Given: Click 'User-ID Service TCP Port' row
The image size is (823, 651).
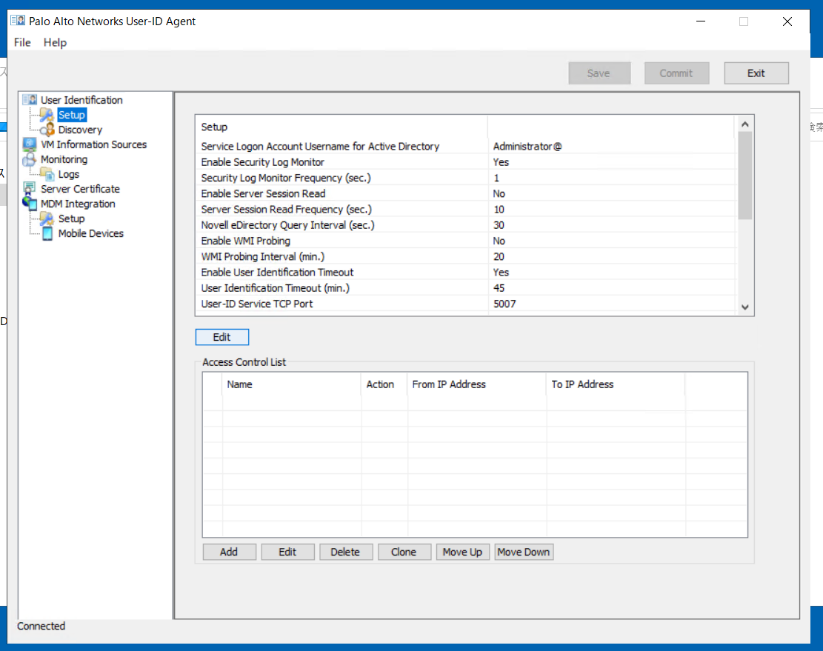Looking at the screenshot, I should tap(467, 304).
